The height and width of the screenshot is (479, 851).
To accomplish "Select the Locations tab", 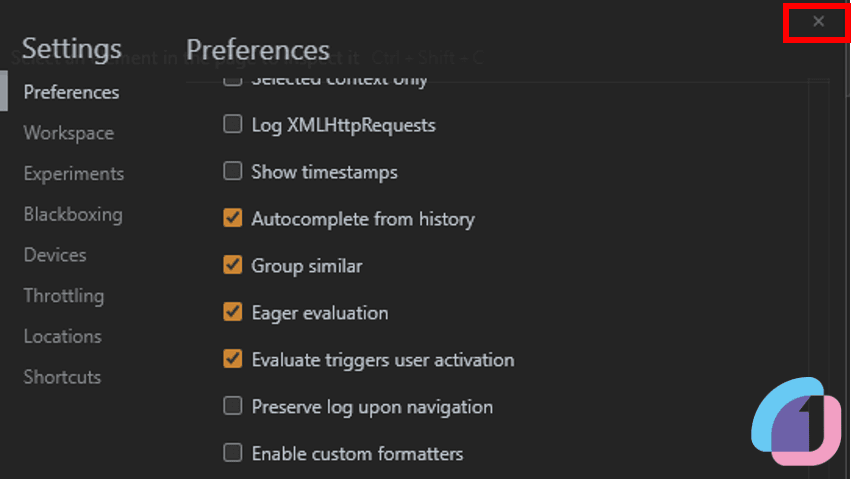I will (62, 336).
